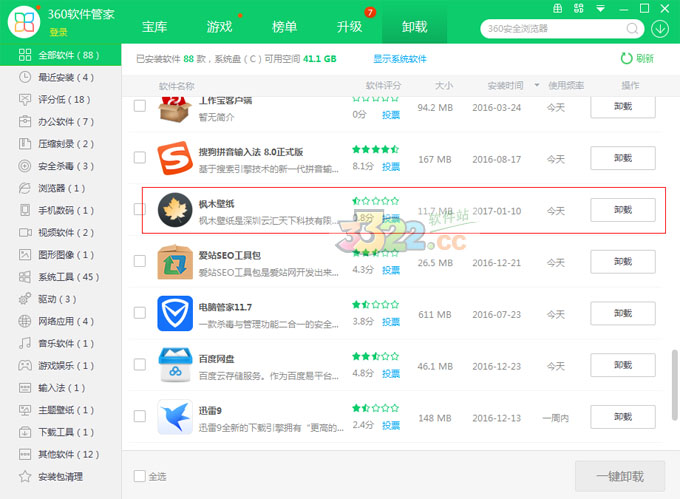680x499 pixels.
Task: Refresh the installed software list
Action: 638,59
